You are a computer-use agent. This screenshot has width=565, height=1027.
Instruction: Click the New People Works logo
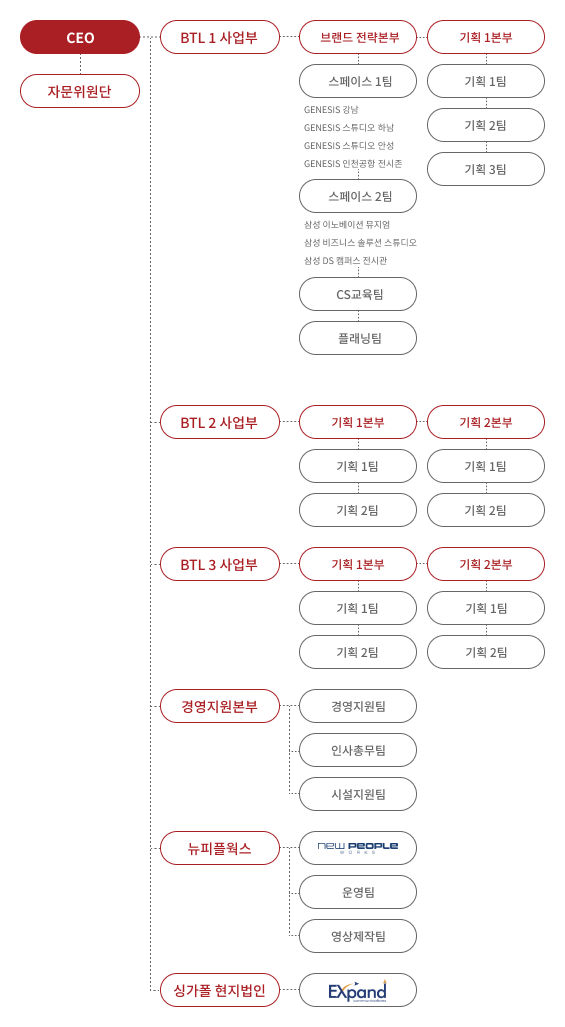(357, 848)
